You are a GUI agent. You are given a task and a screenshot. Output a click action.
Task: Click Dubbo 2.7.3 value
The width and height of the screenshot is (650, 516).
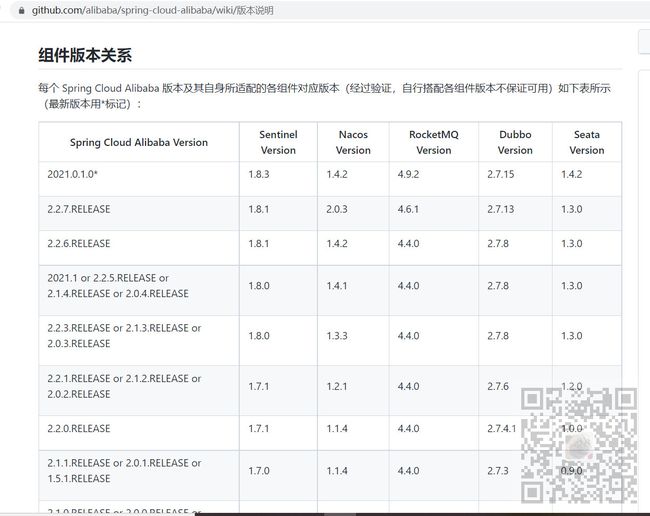[498, 471]
